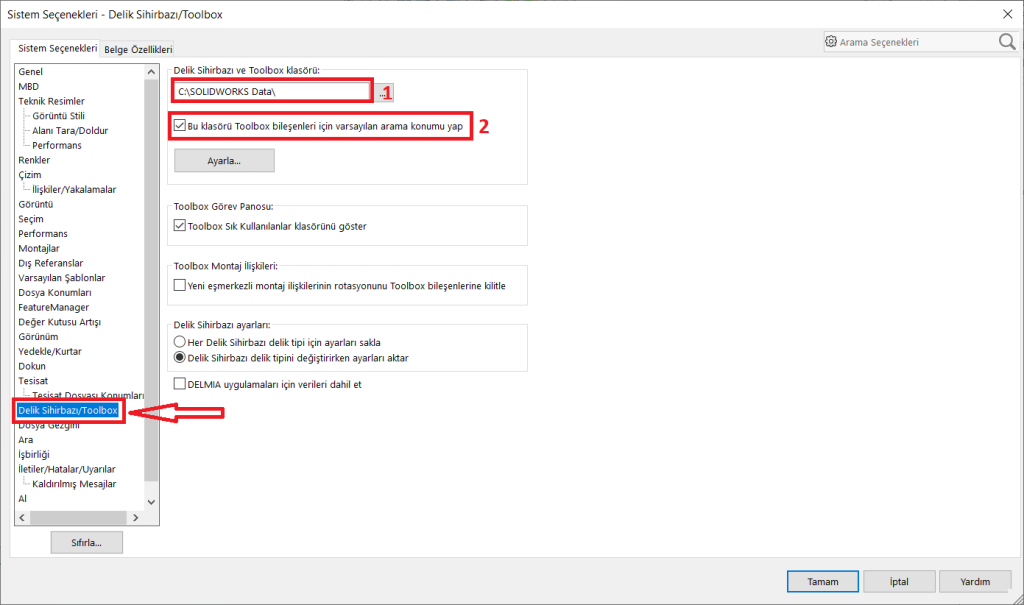Select Her Delik Sihirbazı ayarları sakla option

(180, 342)
